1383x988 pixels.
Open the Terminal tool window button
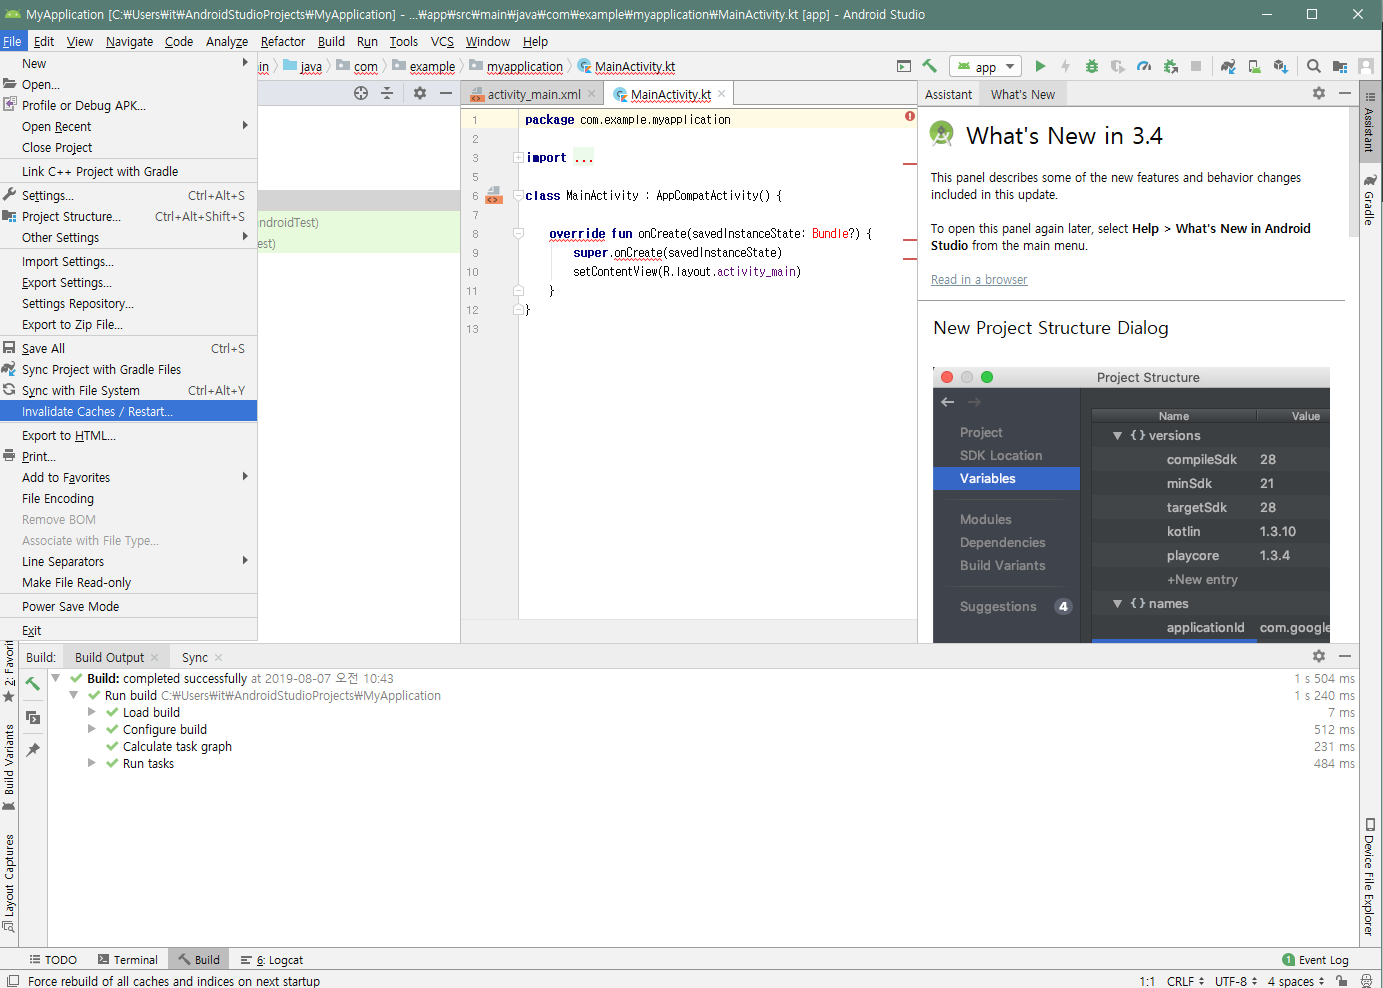(x=128, y=959)
